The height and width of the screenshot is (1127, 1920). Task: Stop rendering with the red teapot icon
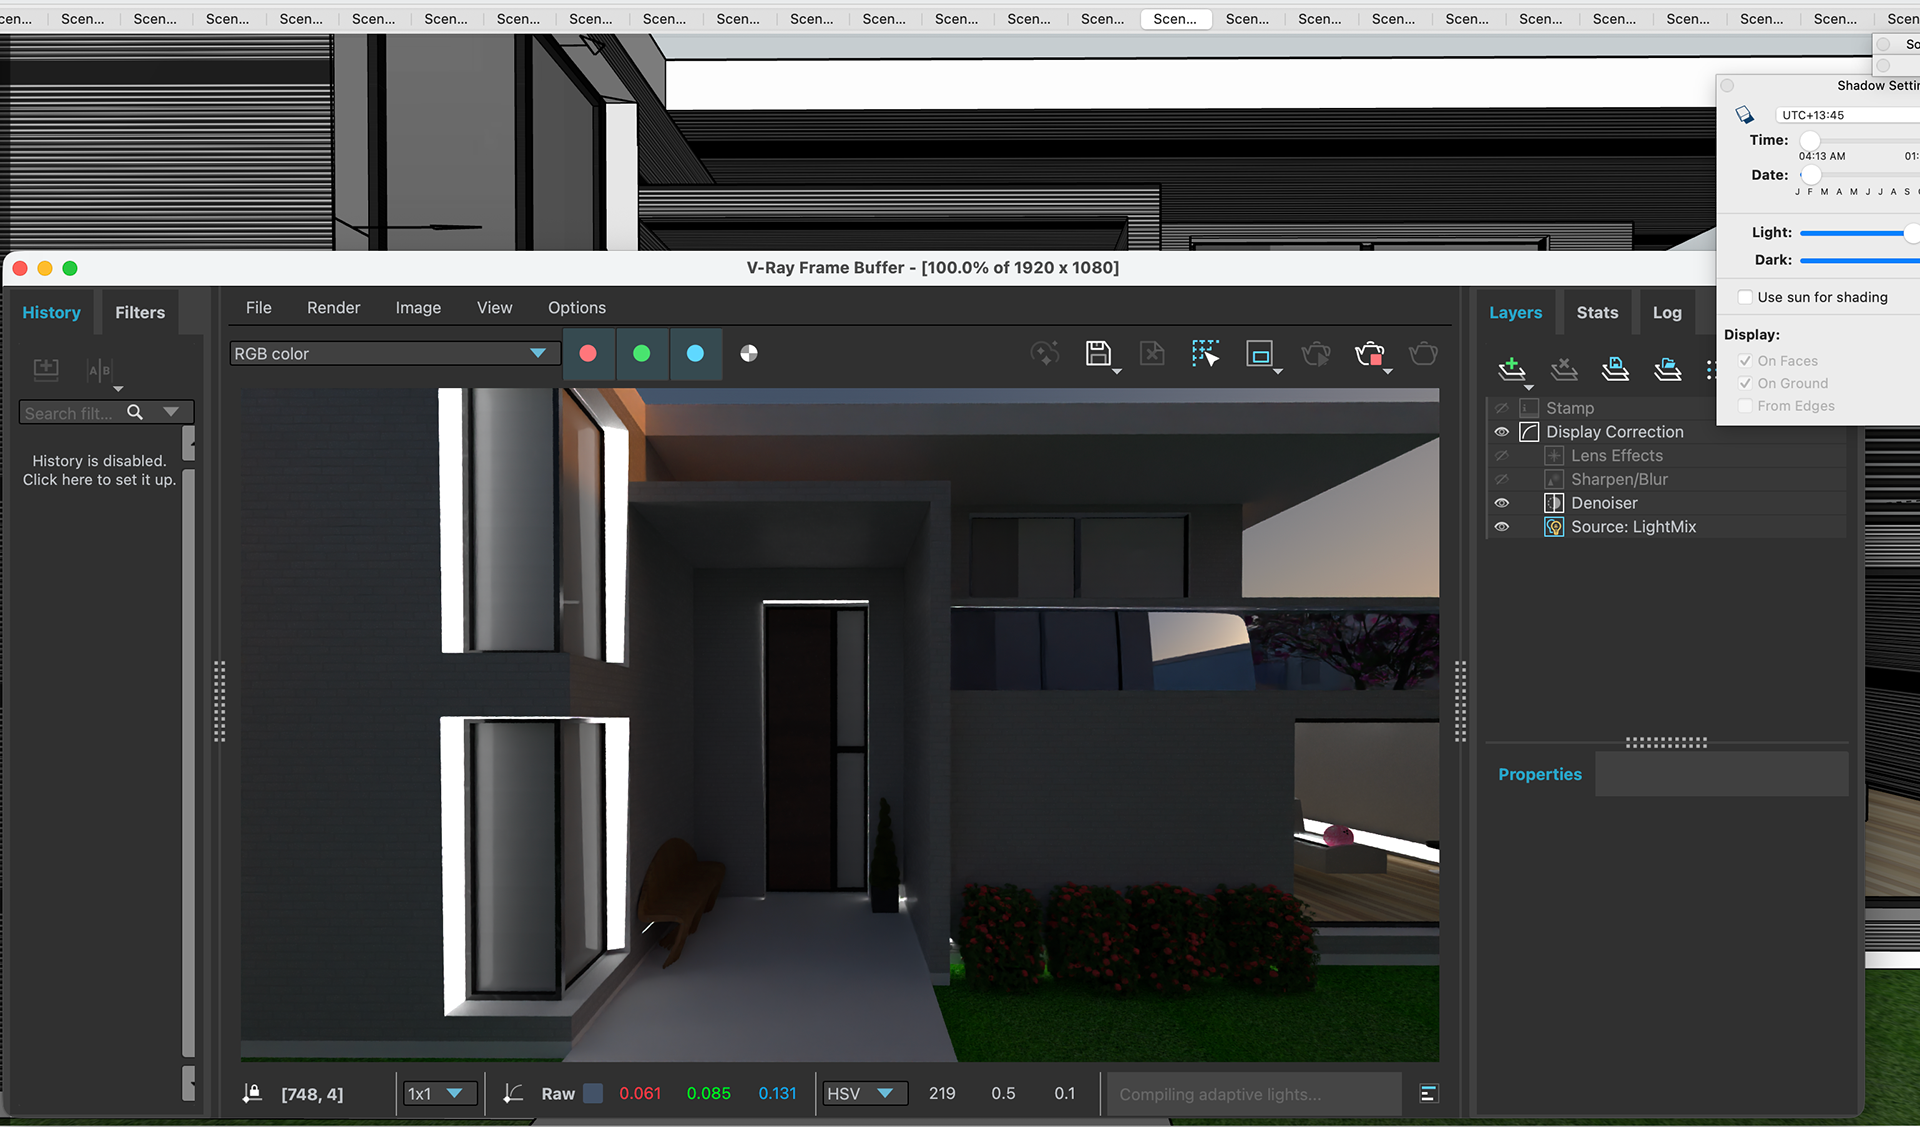tap(1369, 353)
